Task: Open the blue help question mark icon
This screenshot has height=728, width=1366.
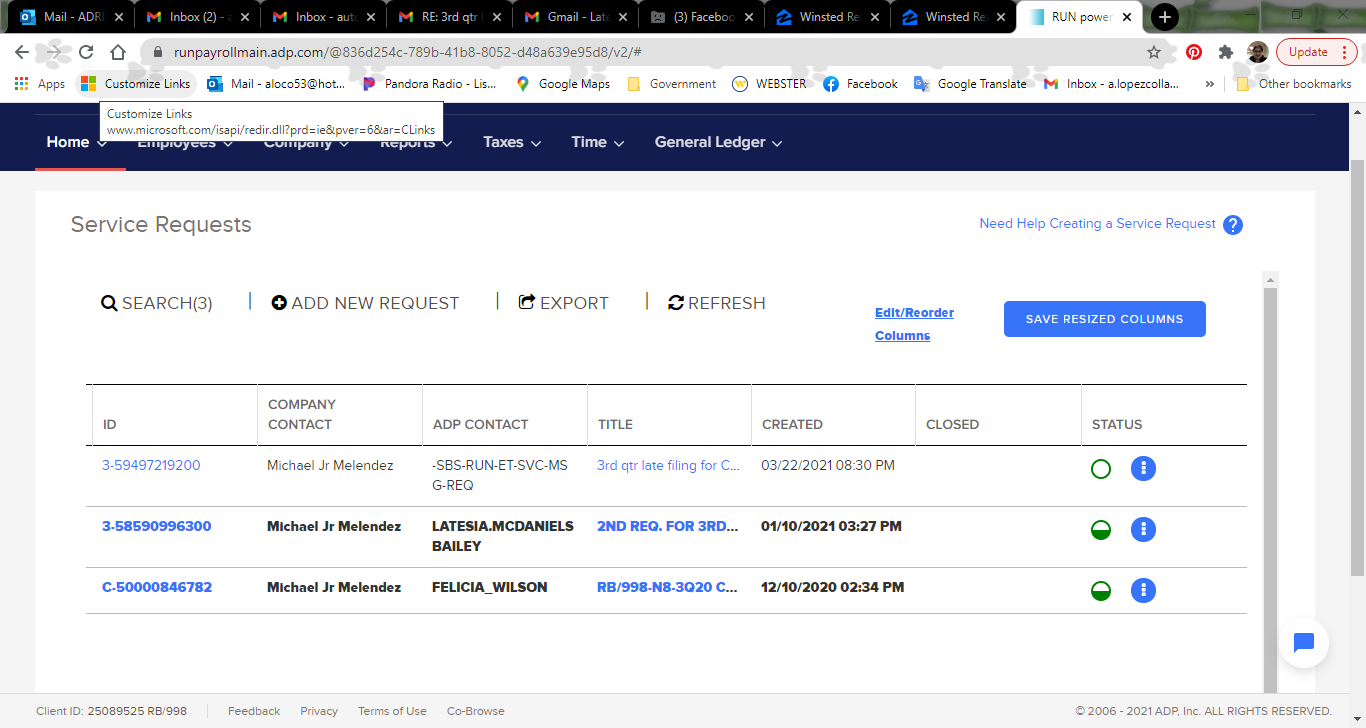Action: pyautogui.click(x=1233, y=225)
